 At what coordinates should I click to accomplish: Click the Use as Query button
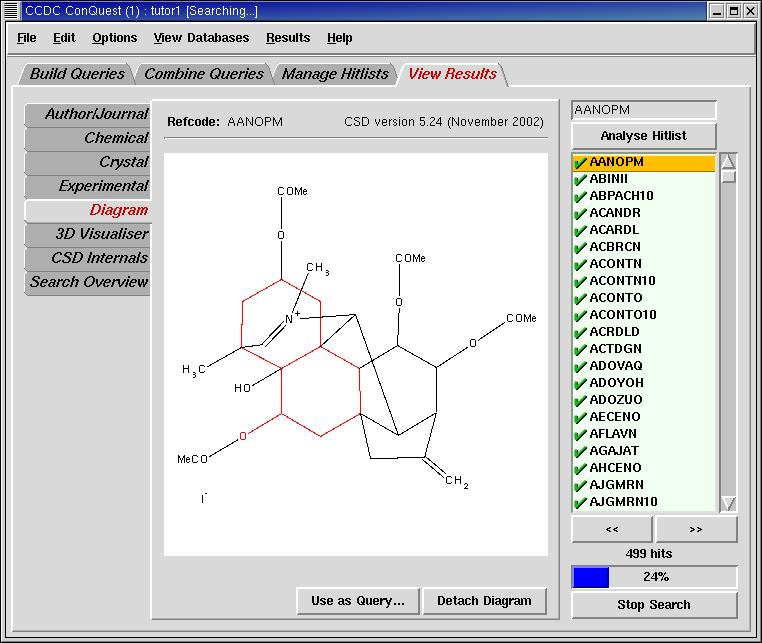point(357,601)
